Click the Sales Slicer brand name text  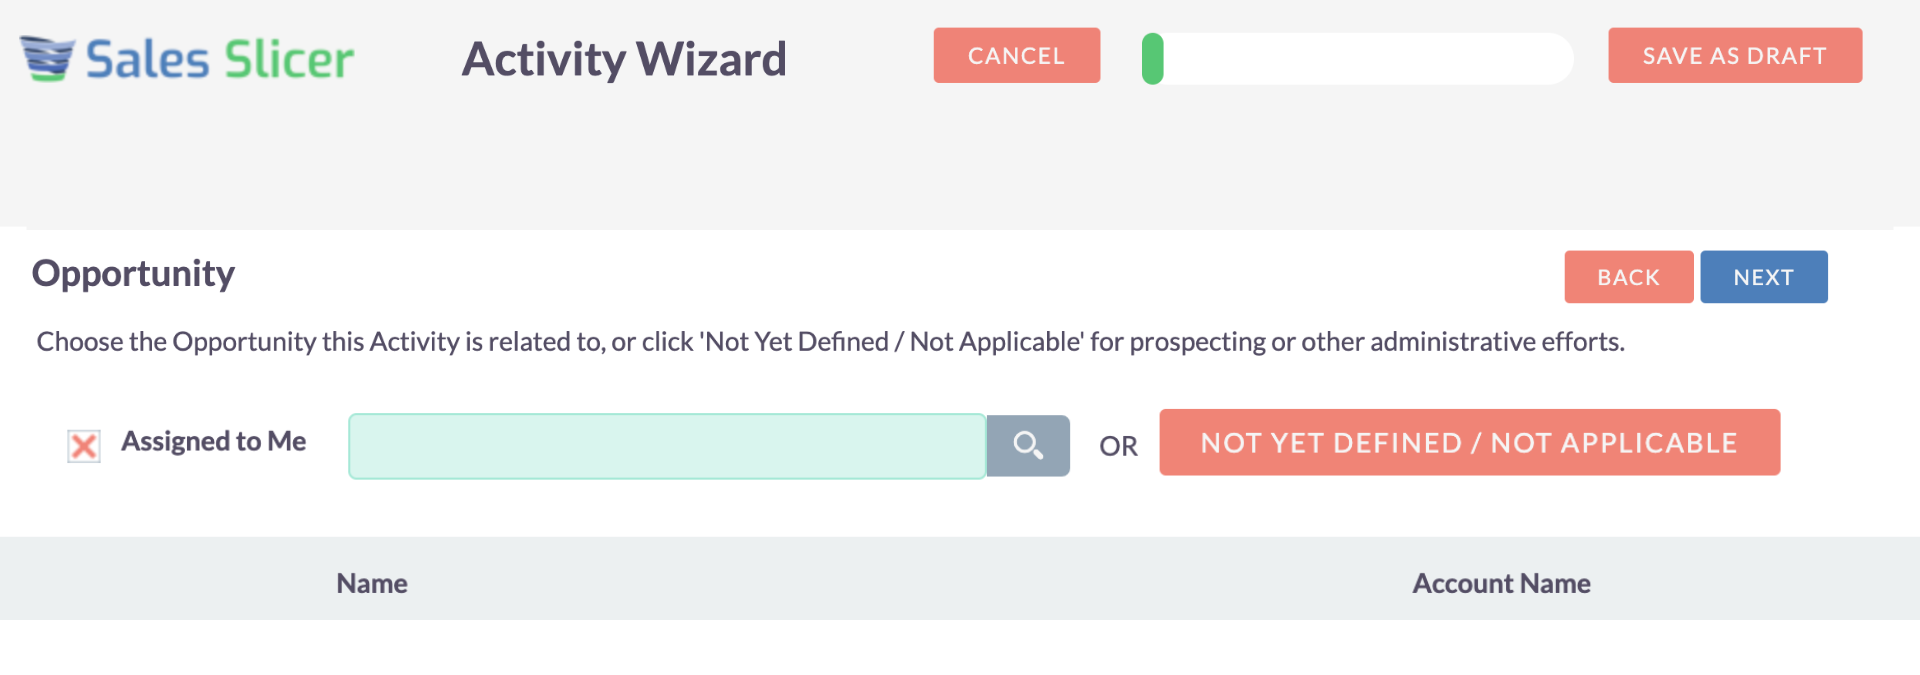tap(220, 59)
